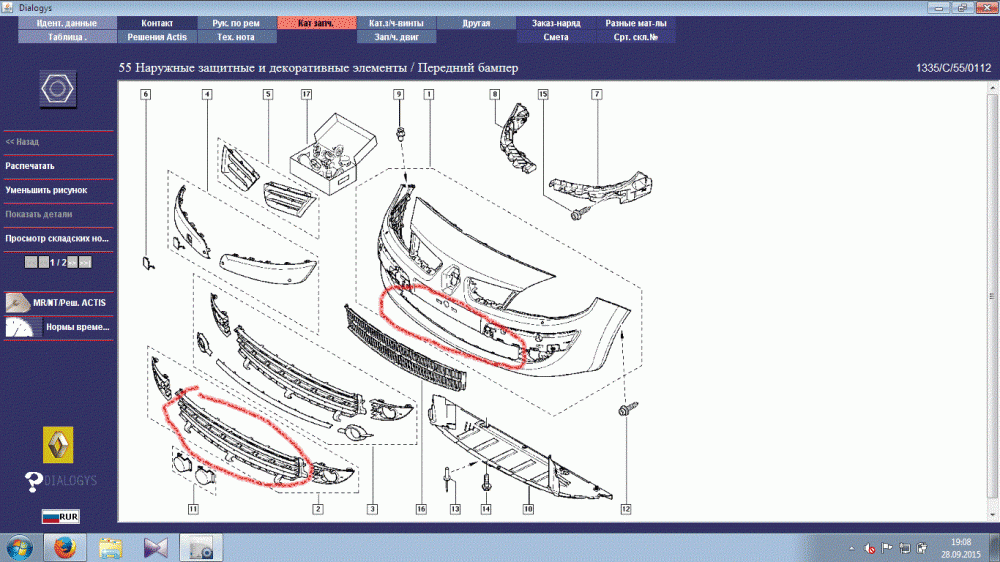The height and width of the screenshot is (562, 1000).
Task: Open Разные мат-лы tab
Action: click(636, 23)
